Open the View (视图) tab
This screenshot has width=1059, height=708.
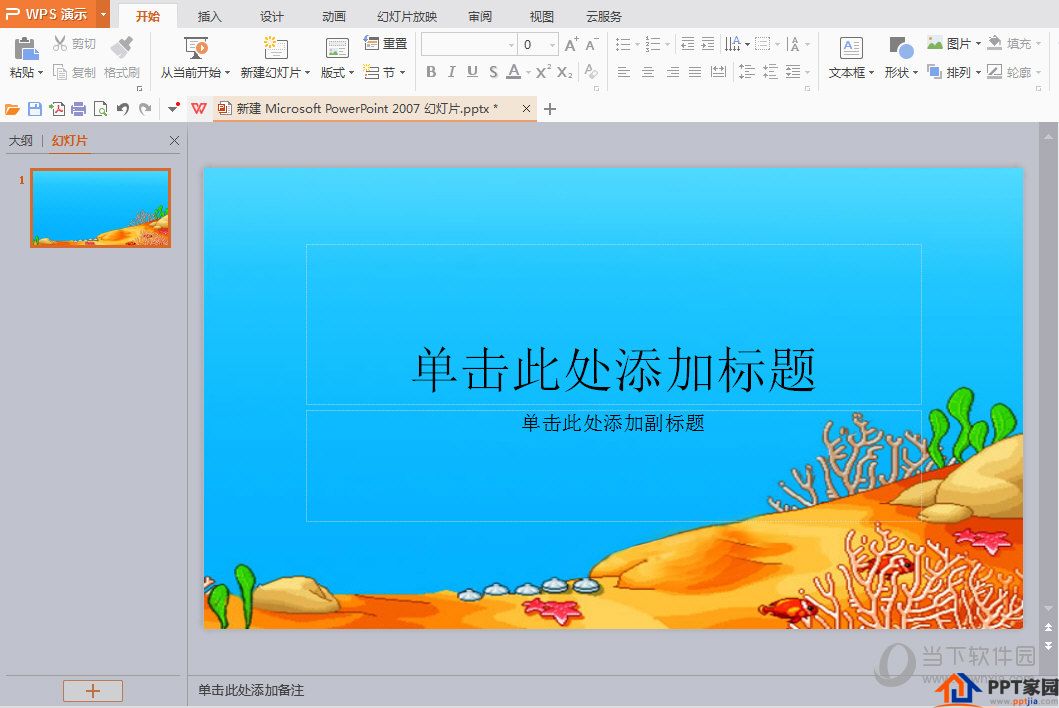tap(542, 16)
